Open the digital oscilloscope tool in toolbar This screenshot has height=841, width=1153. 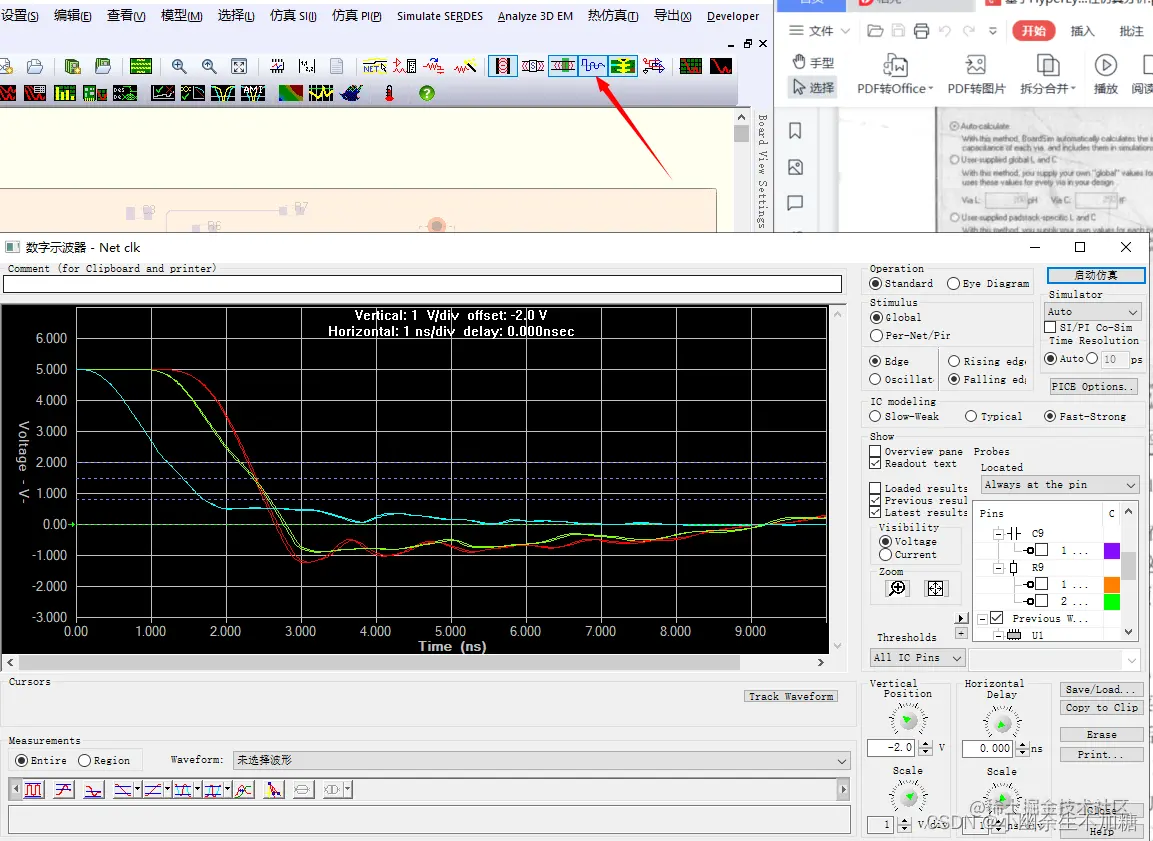(593, 67)
